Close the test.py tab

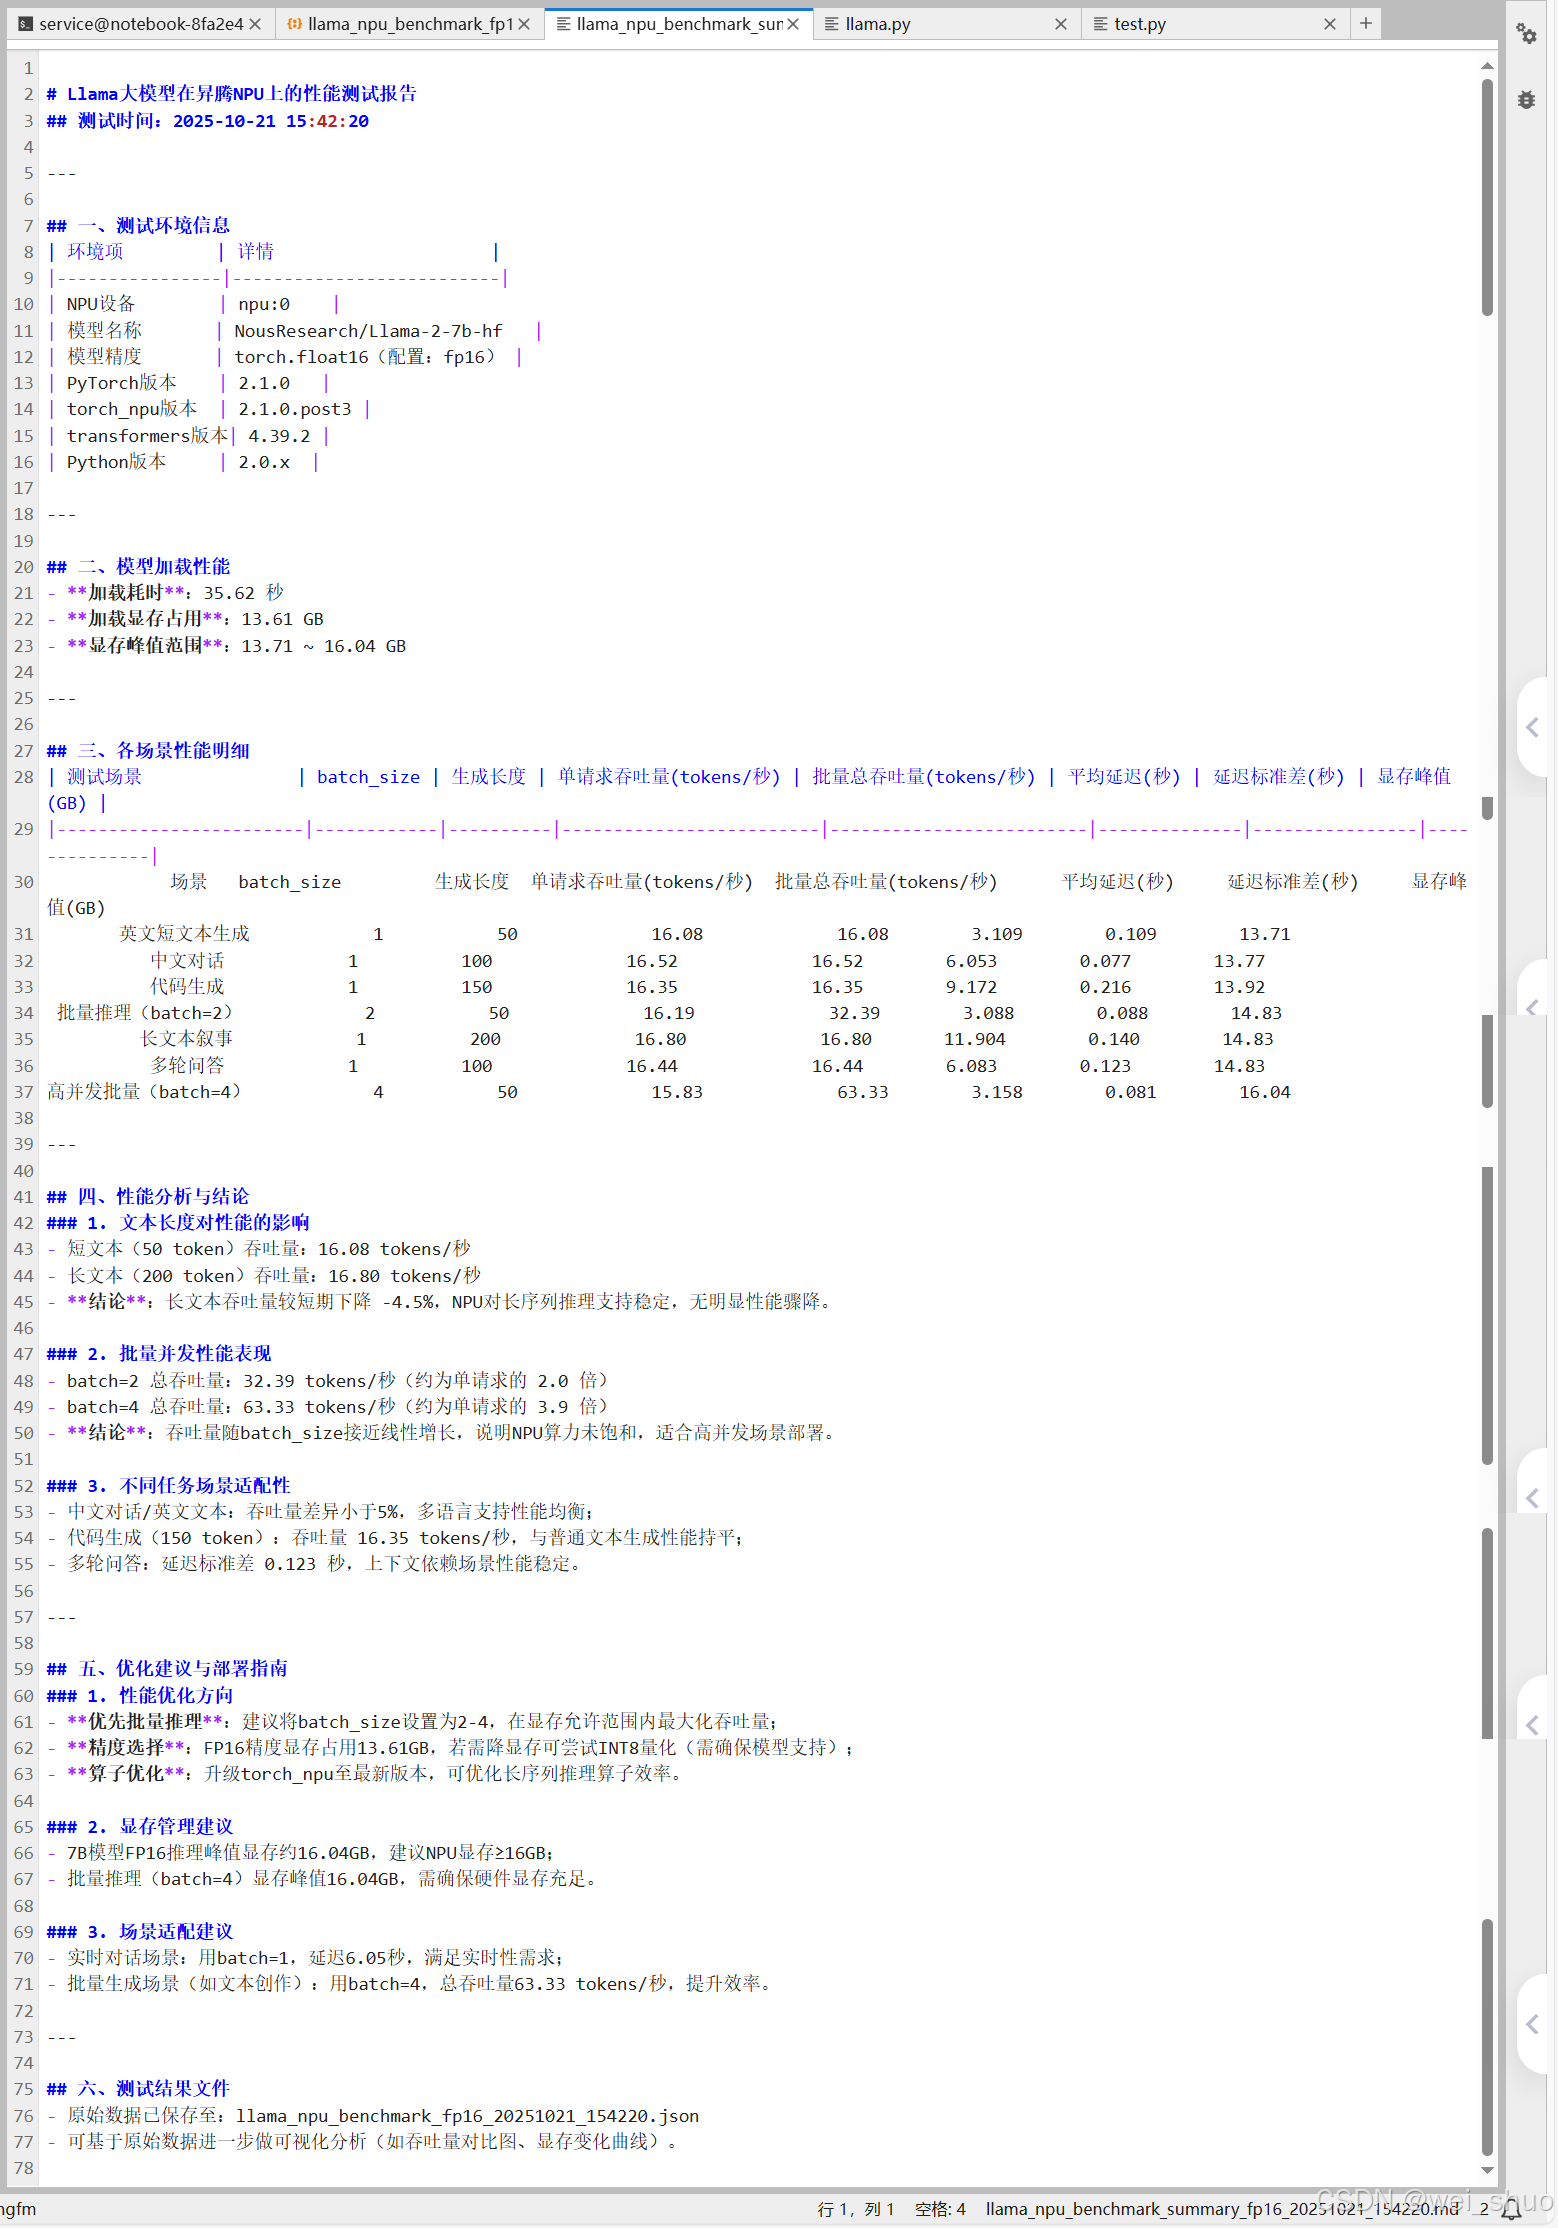point(1330,24)
